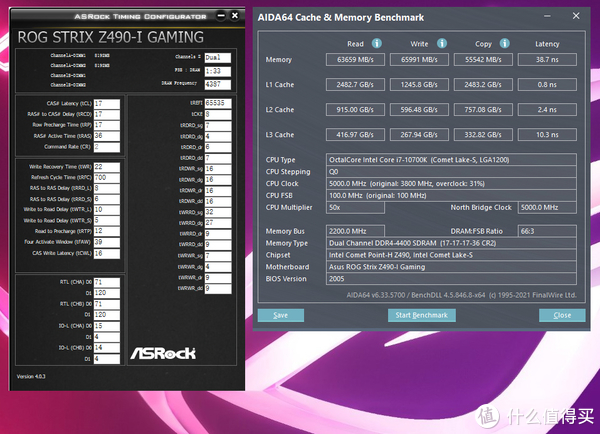This screenshot has height=434, width=600.
Task: Select the L1 Cache Write value 1245.8 GB/s
Action: click(x=419, y=85)
